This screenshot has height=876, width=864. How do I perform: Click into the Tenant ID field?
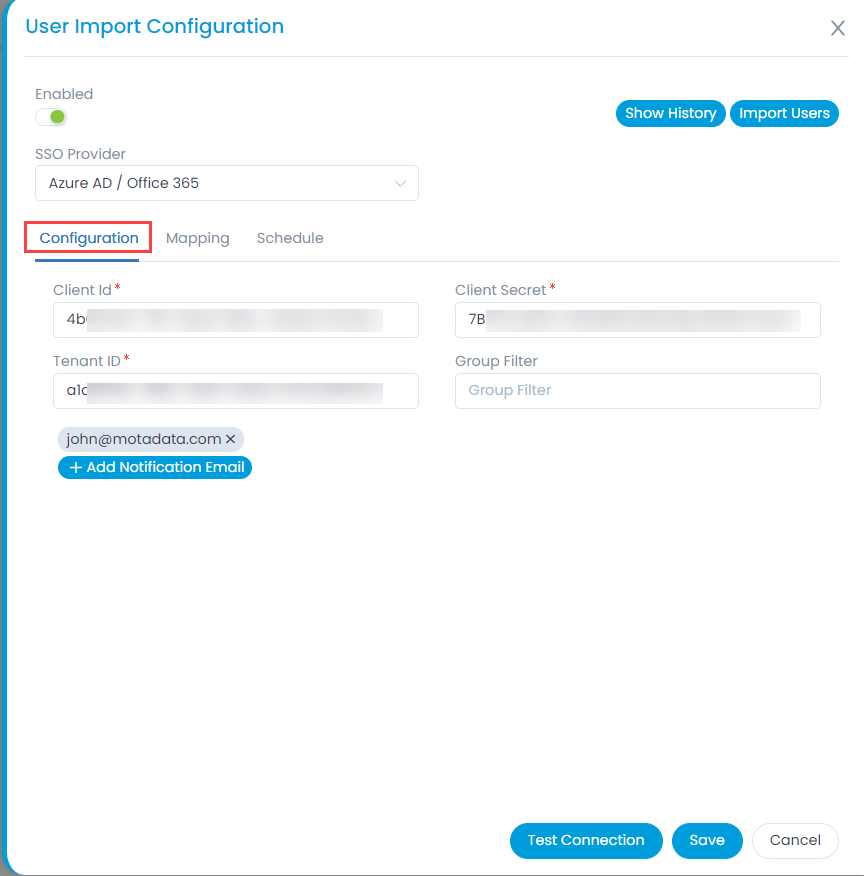click(x=236, y=391)
